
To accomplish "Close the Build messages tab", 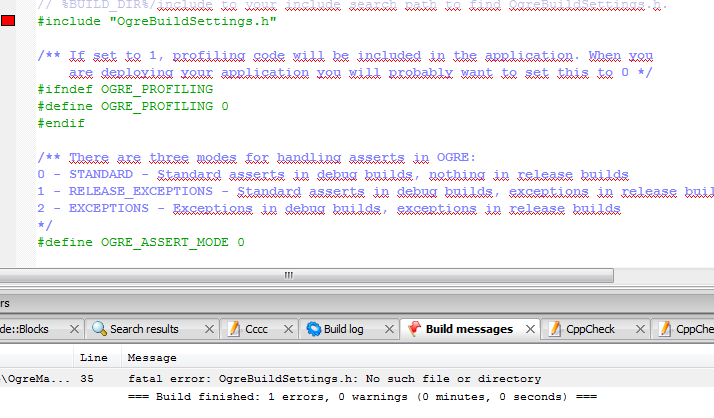I will click(x=530, y=329).
